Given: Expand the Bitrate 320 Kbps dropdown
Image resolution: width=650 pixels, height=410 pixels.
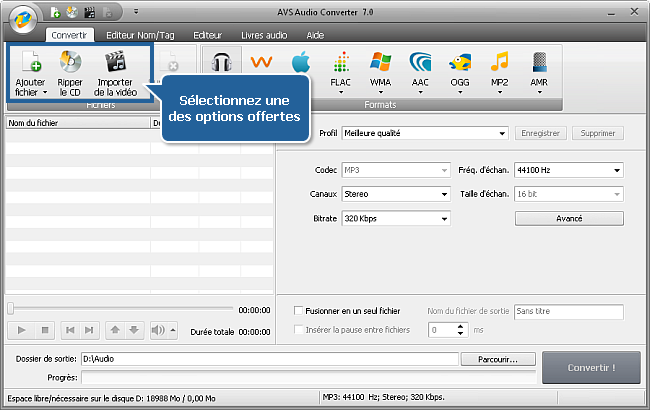Looking at the screenshot, I should point(397,218).
